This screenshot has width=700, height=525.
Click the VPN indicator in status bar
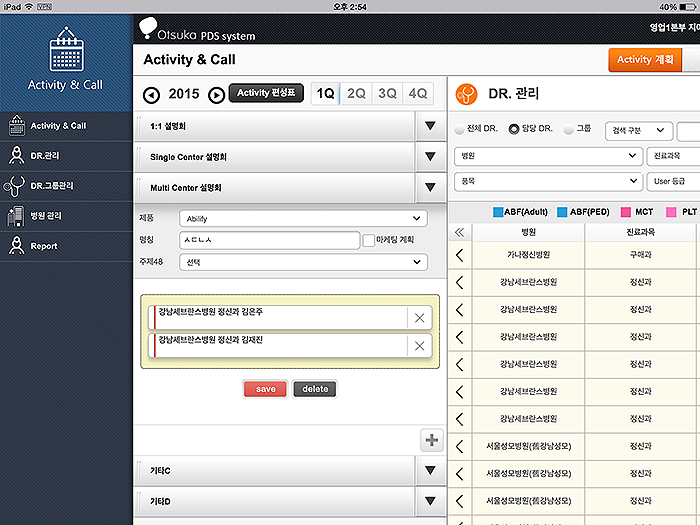(45, 7)
